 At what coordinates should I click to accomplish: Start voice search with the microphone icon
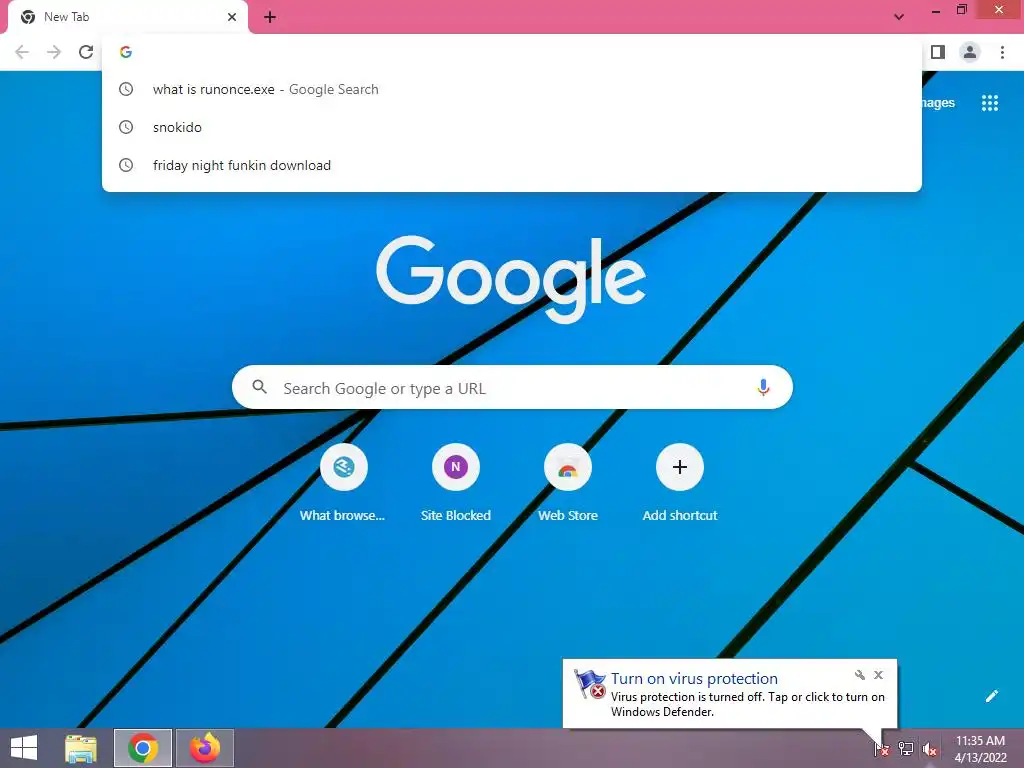(763, 387)
